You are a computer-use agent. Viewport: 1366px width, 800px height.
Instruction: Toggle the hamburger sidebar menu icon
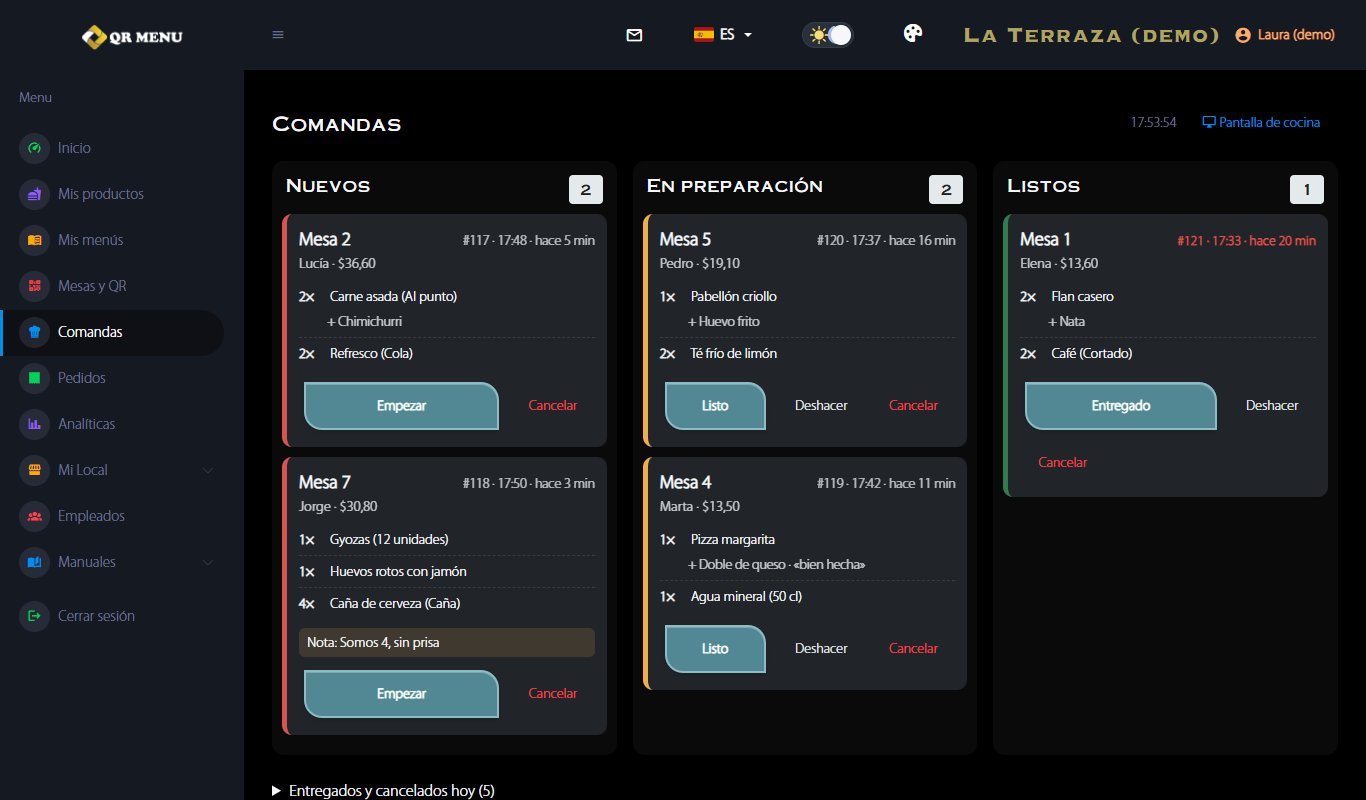point(278,35)
